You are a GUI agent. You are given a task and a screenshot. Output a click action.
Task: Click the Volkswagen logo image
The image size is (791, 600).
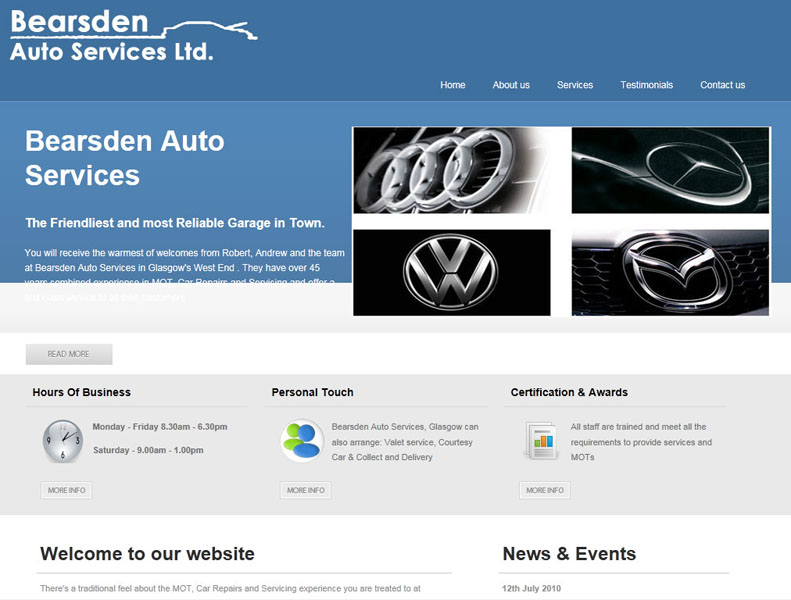coord(452,272)
